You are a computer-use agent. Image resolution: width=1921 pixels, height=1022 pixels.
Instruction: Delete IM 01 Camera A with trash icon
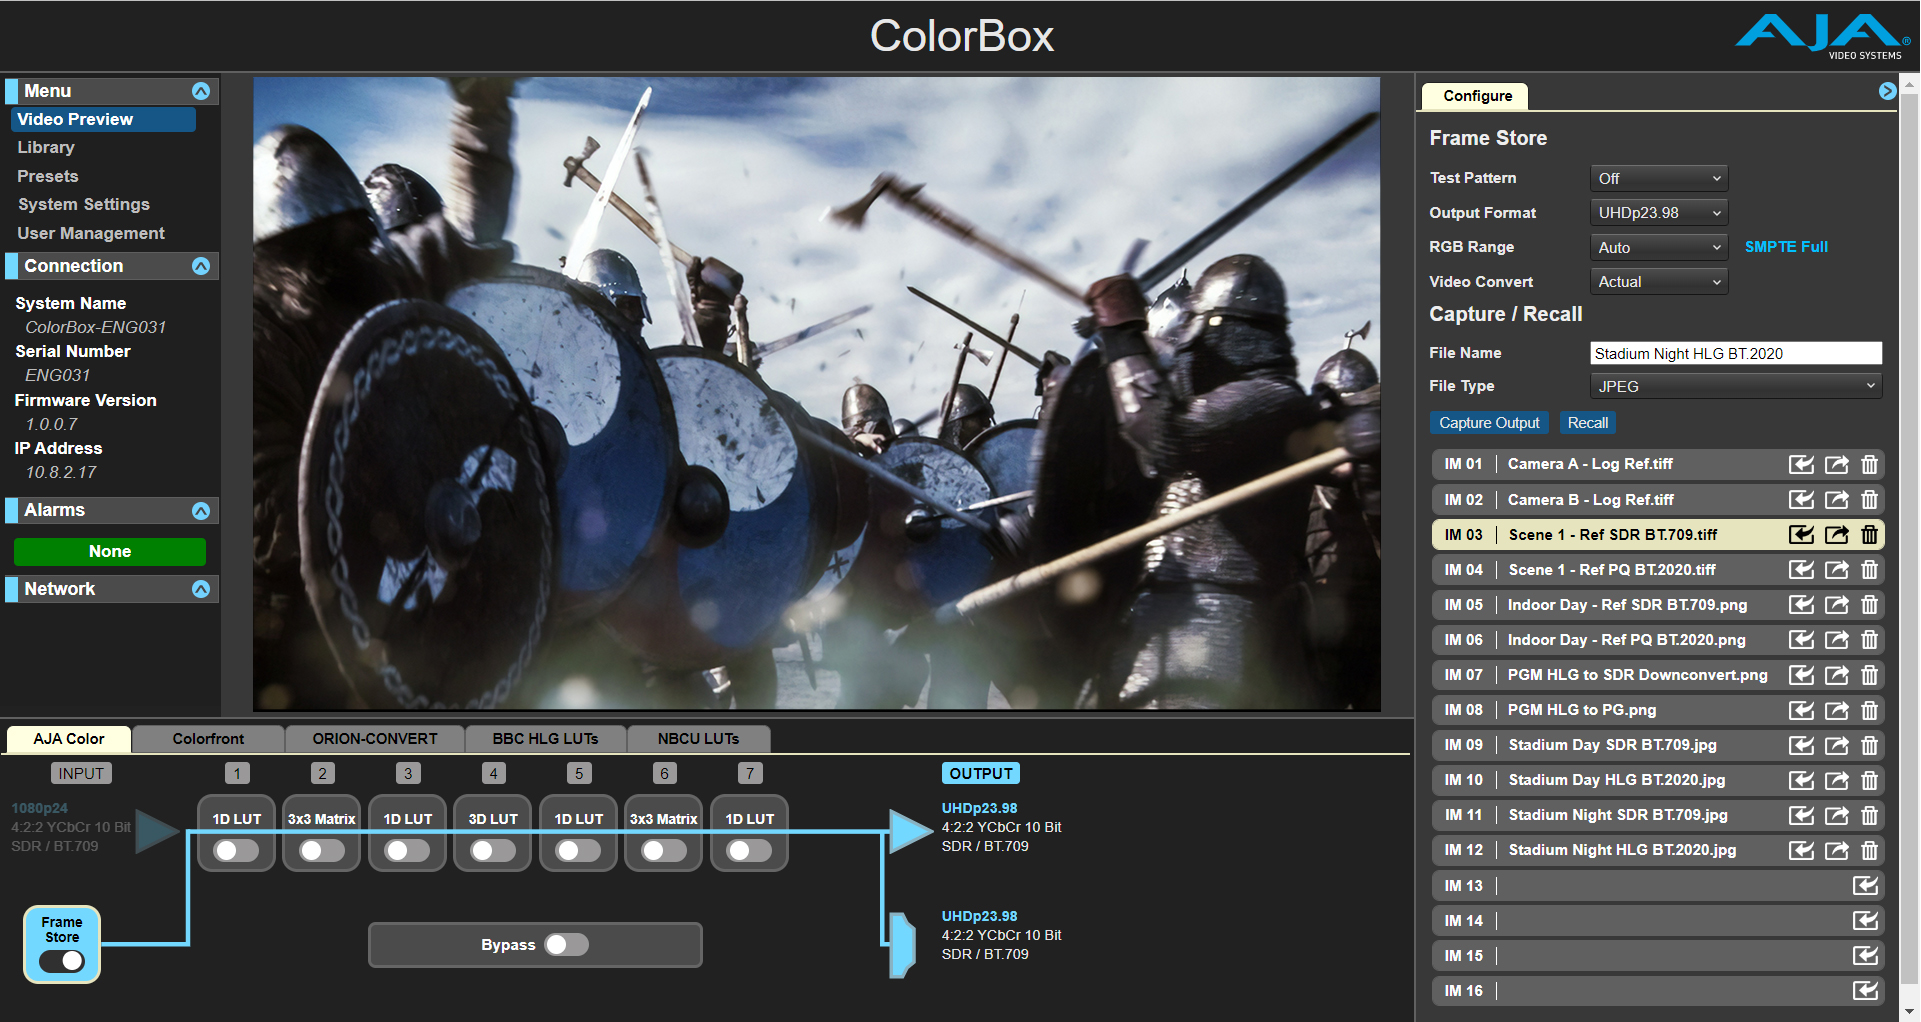click(1869, 465)
